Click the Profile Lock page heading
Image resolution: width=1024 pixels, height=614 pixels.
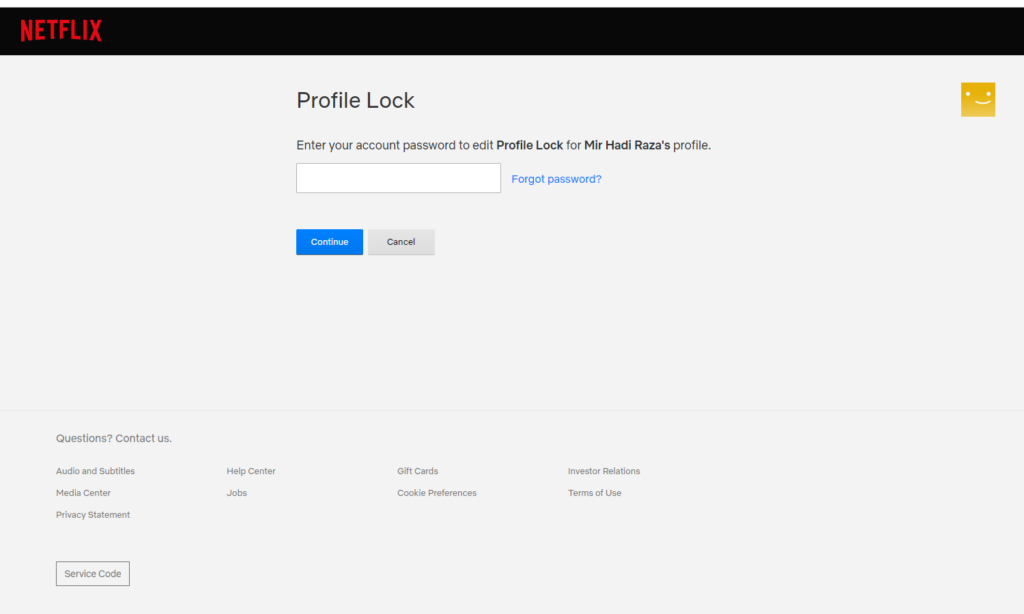coord(355,100)
